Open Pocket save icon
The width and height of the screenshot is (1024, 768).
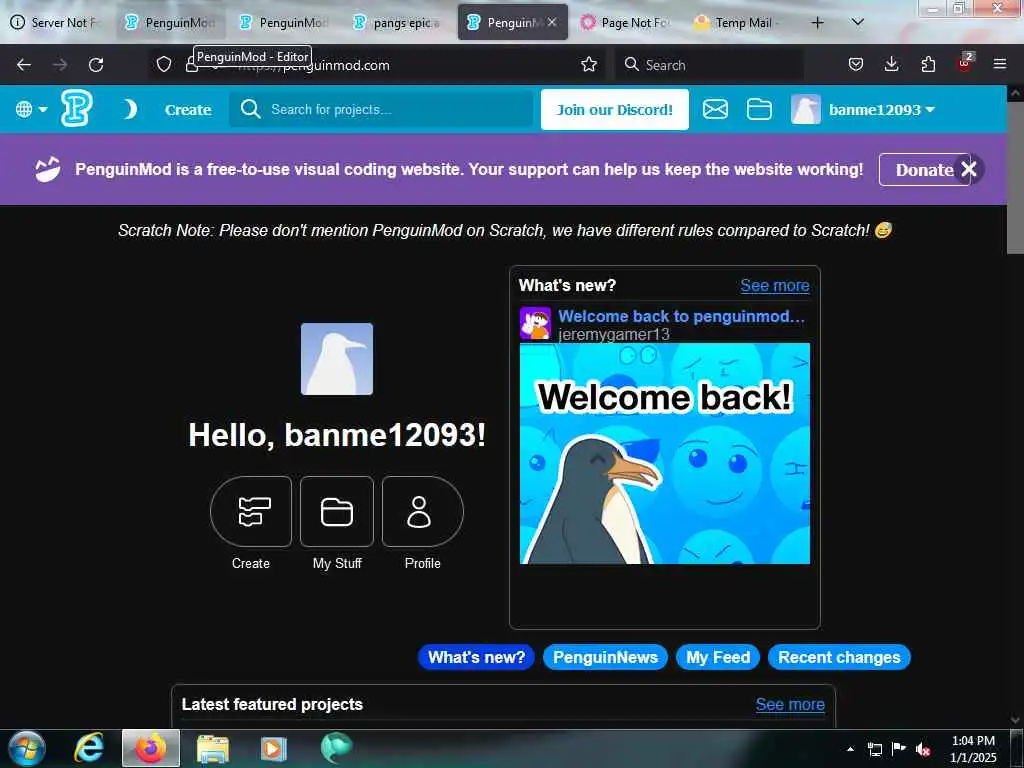tap(856, 64)
